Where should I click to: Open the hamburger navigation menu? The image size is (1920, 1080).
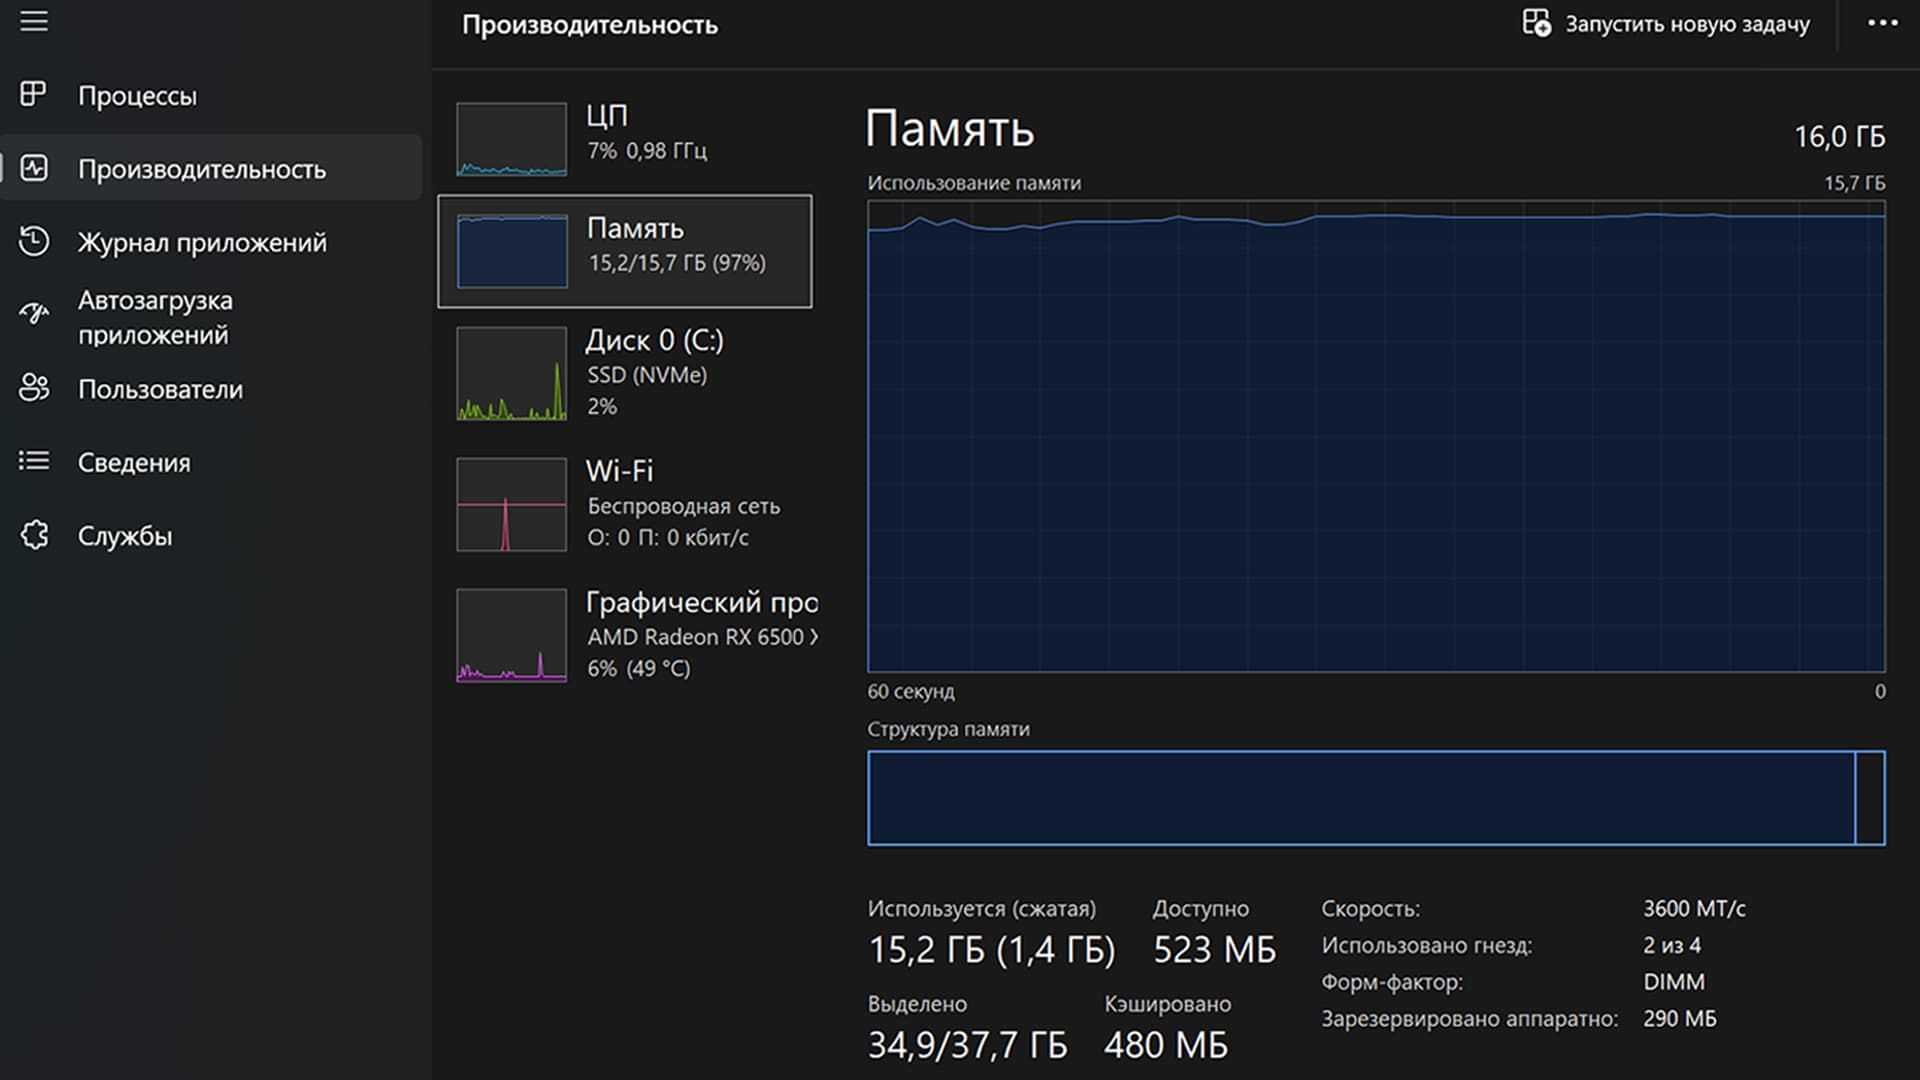click(34, 21)
